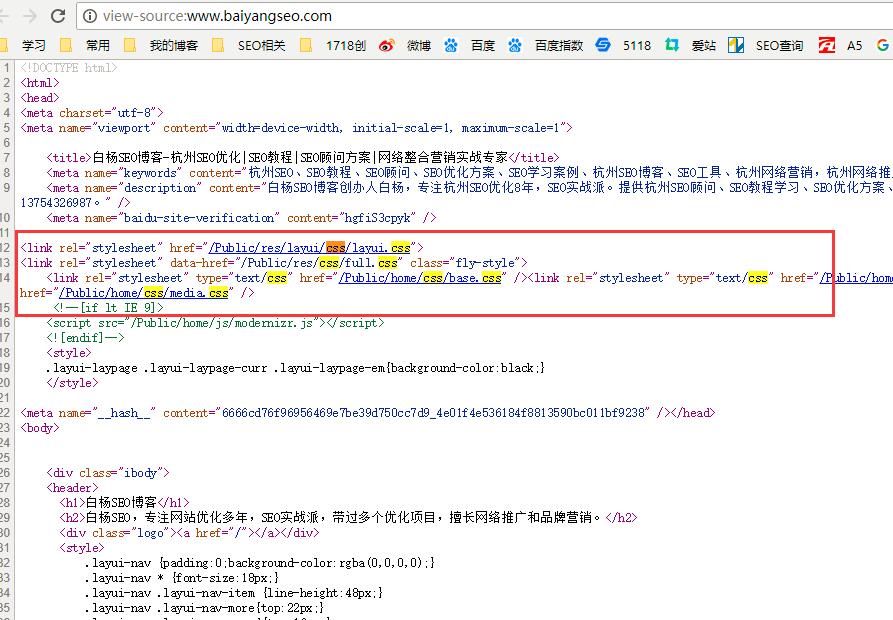Click the site info icon in address bar
This screenshot has height=620, width=893.
tap(90, 16)
